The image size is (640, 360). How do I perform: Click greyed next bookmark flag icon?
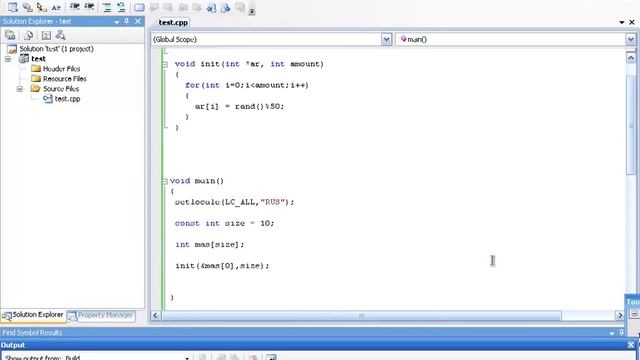pyautogui.click(x=168, y=7)
